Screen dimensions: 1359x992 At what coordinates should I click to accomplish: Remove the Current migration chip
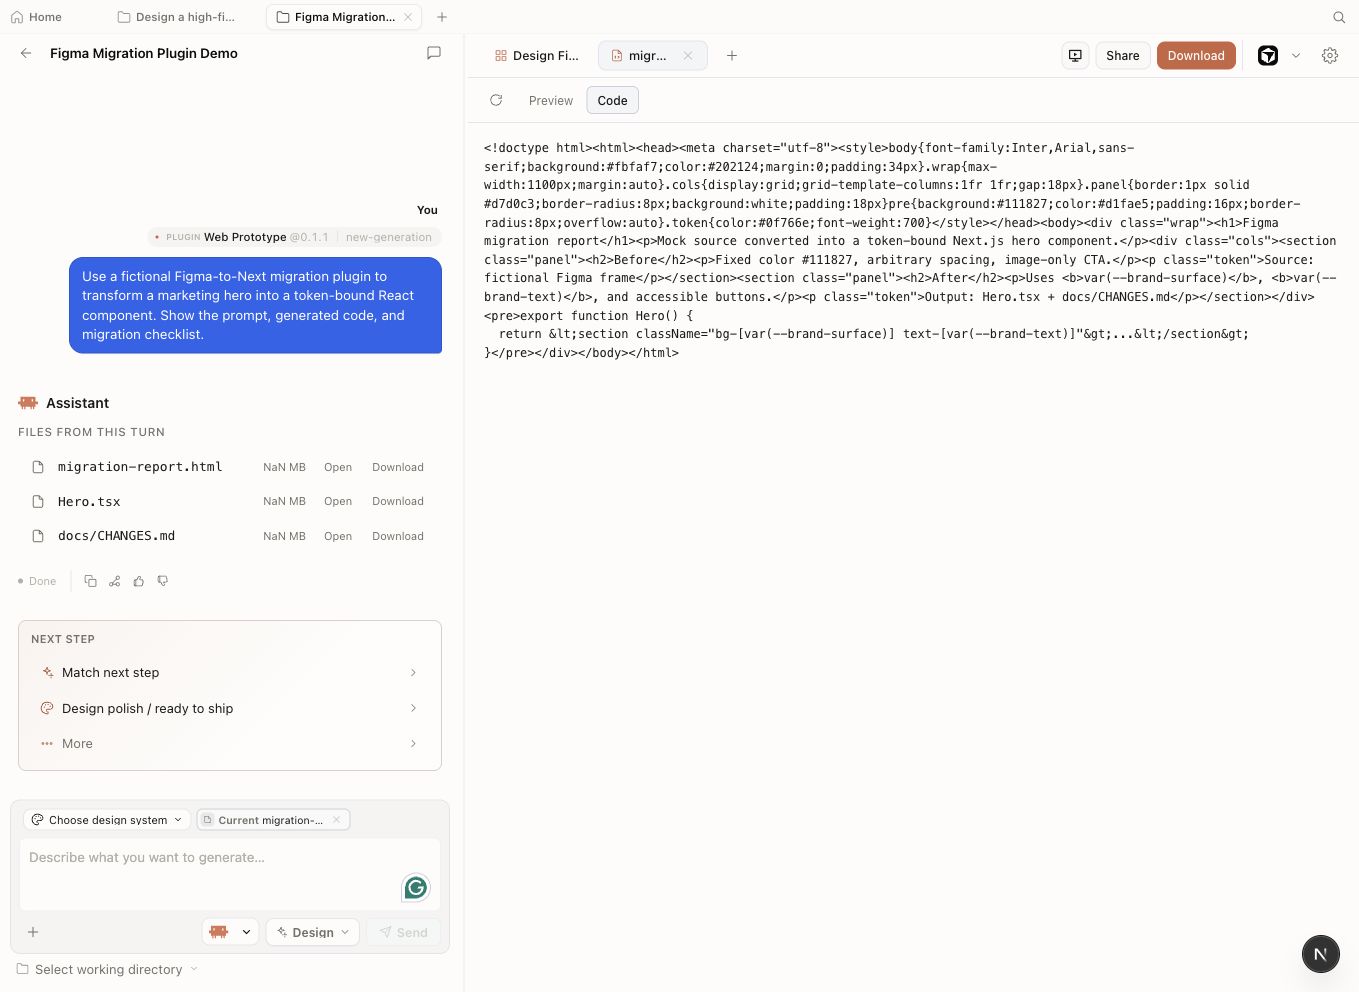337,820
